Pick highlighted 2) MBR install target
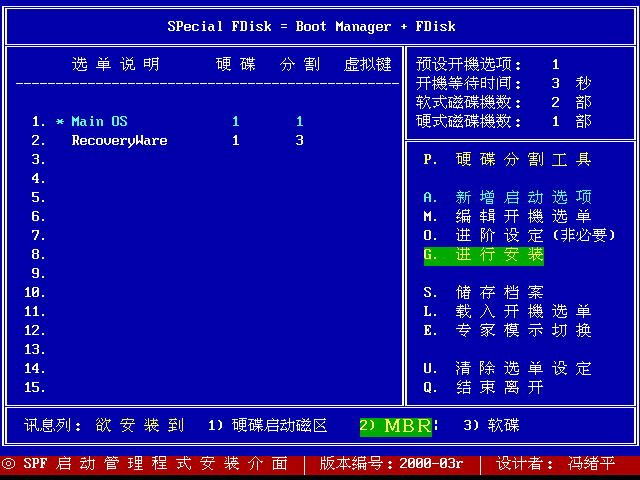Image resolution: width=640 pixels, height=480 pixels. (x=396, y=427)
